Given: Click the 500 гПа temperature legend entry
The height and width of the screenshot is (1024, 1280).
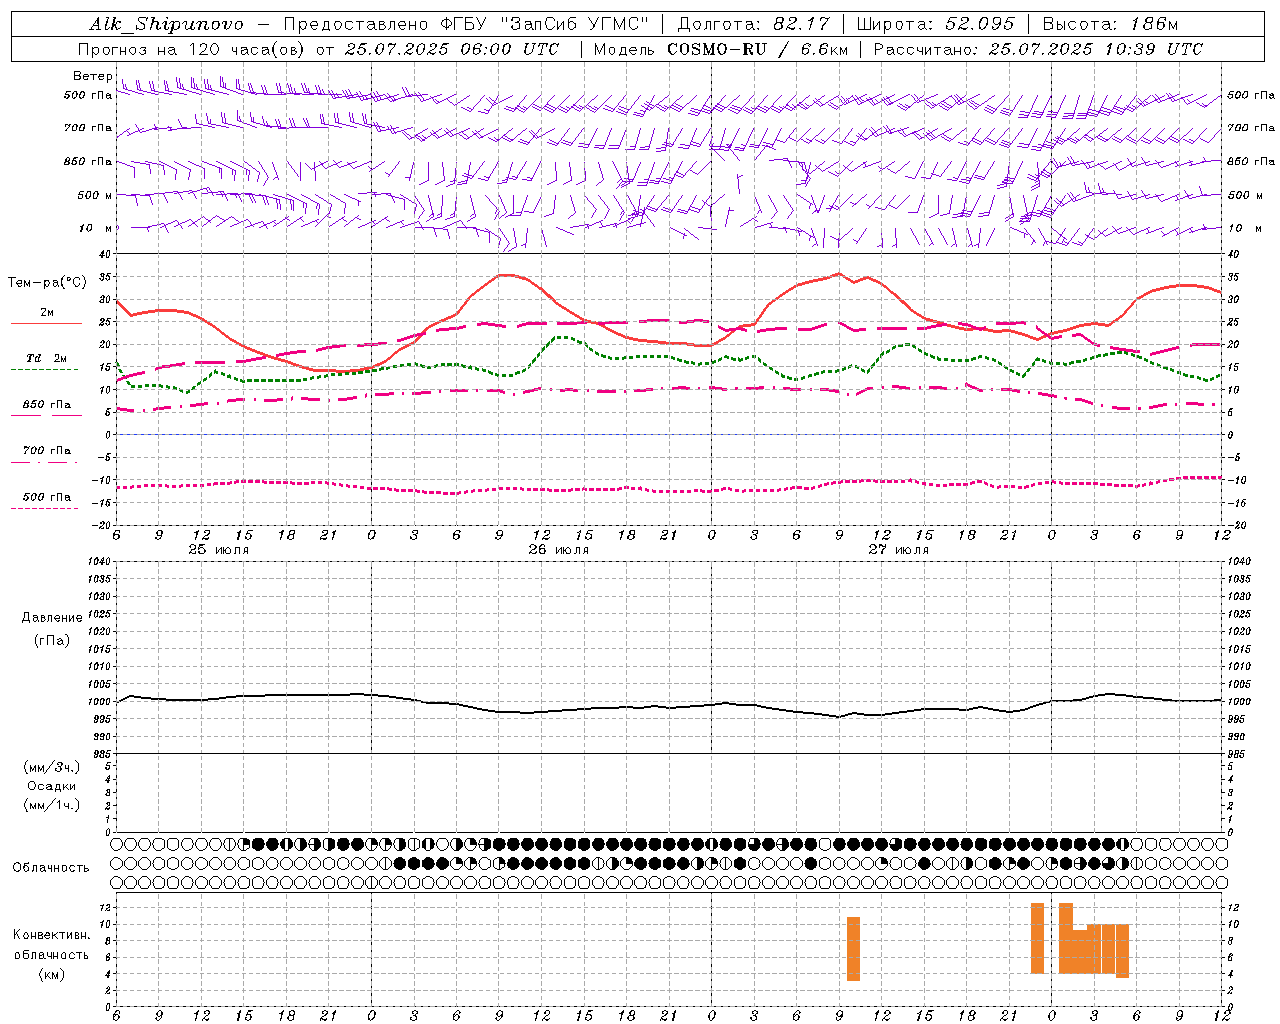Looking at the screenshot, I should [47, 497].
